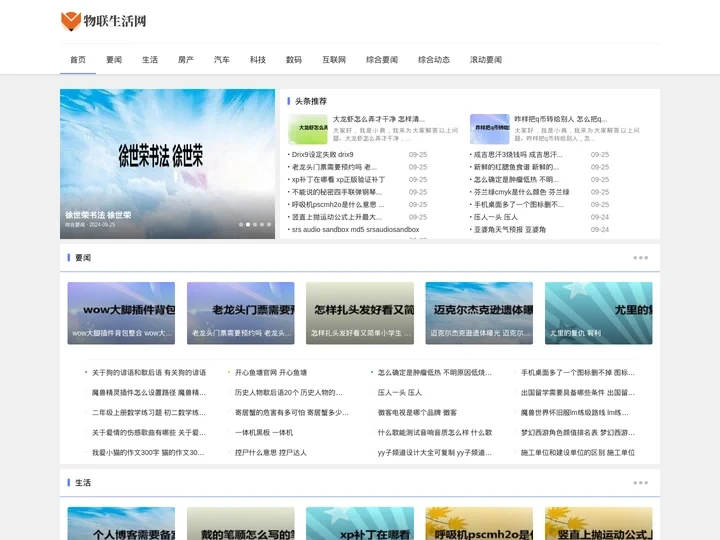Open article 二年级上册数学练习题
The width and height of the screenshot is (720, 540).
click(149, 412)
